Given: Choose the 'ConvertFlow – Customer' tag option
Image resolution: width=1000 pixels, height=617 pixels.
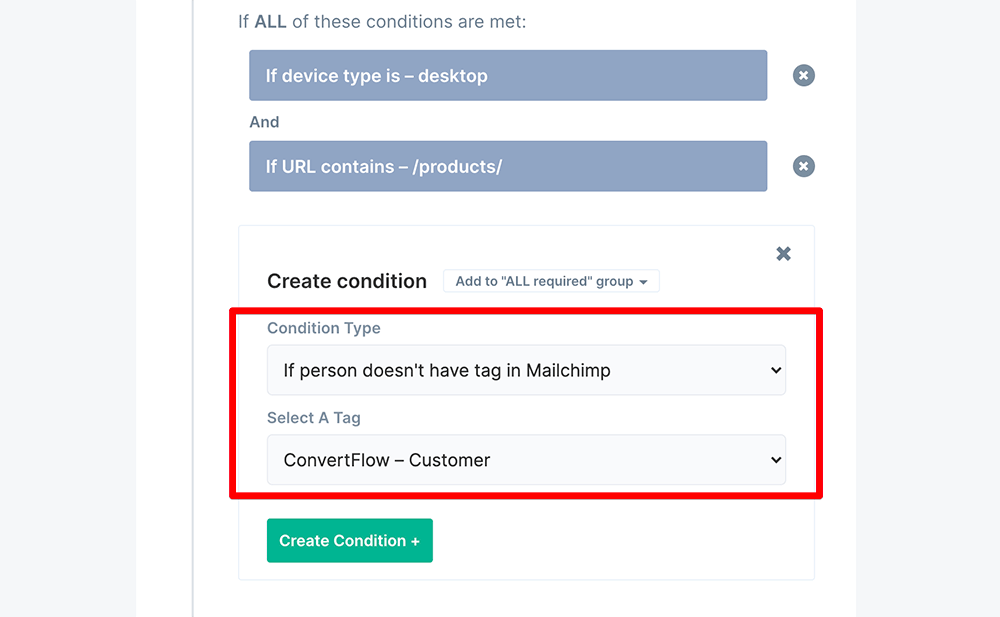Looking at the screenshot, I should (527, 460).
